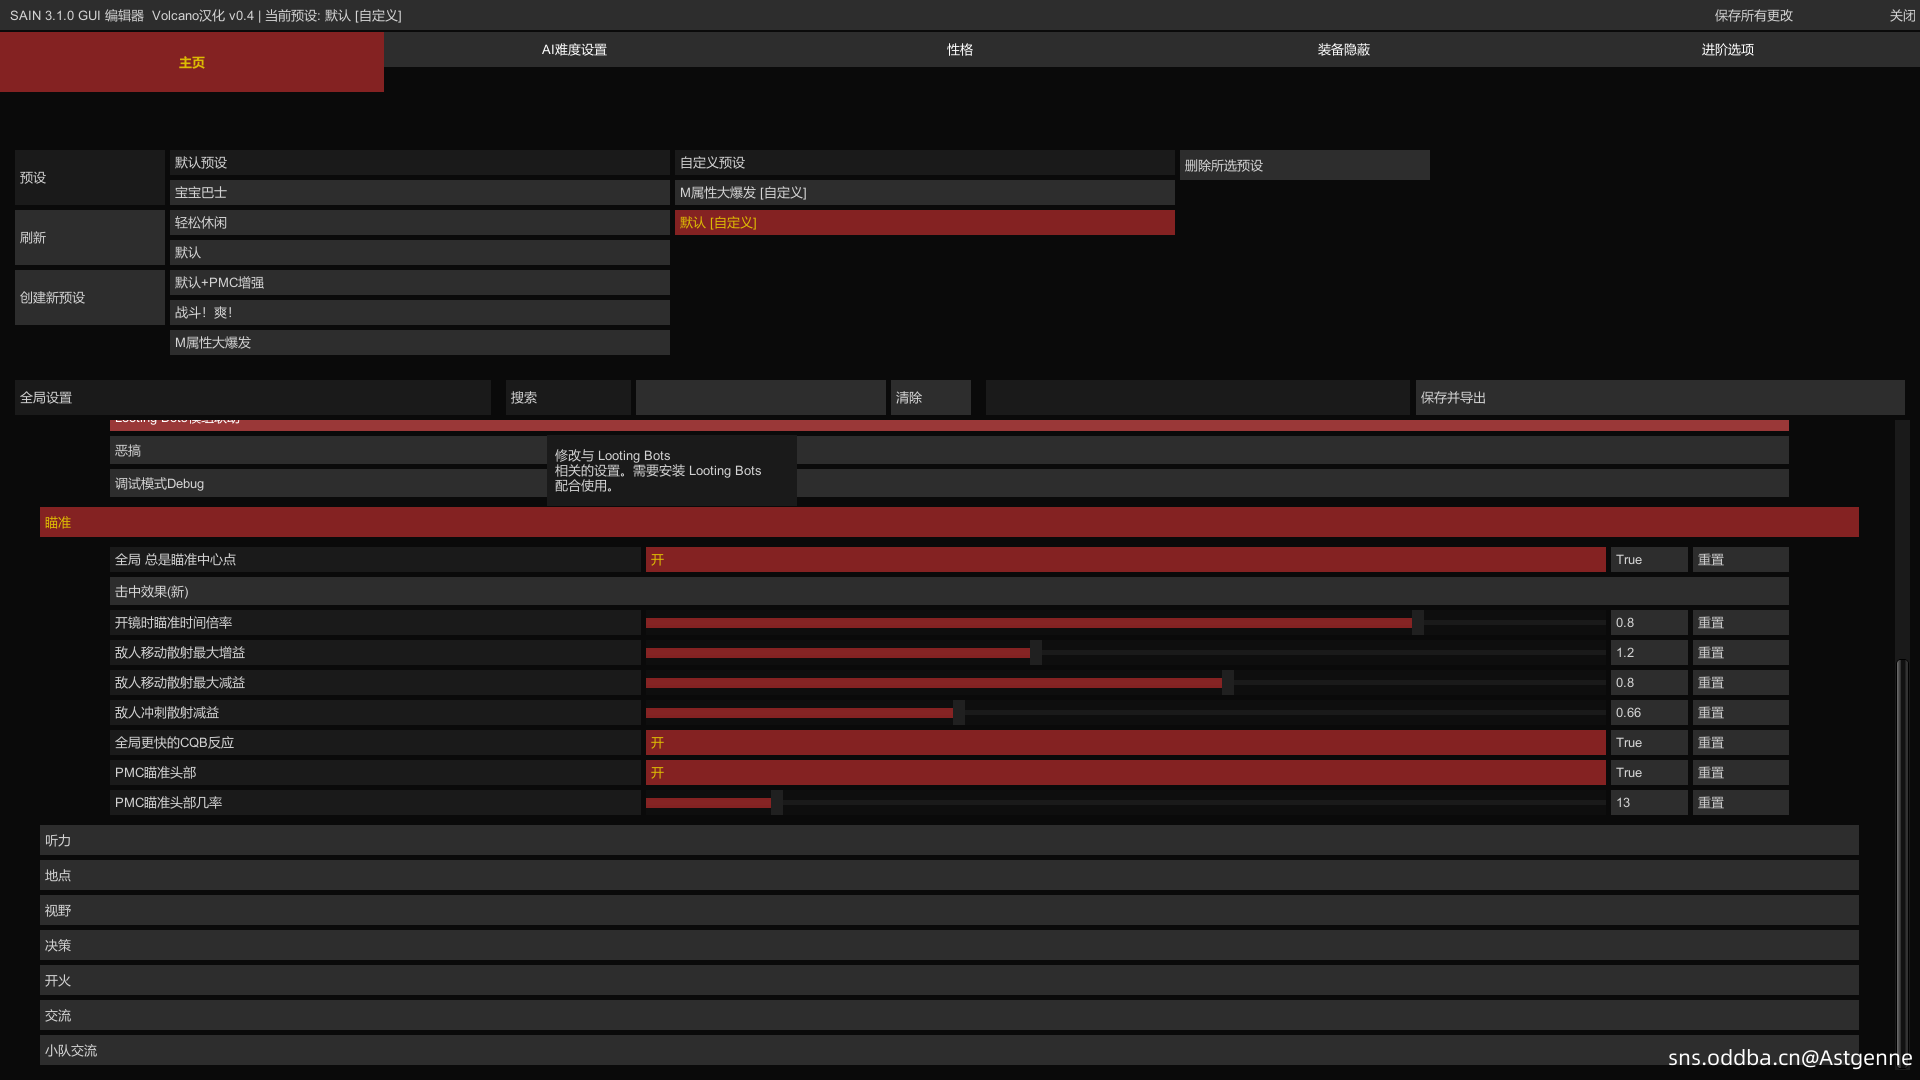Open the 装备隐蔽 tab
The width and height of the screenshot is (1920, 1080).
pos(1343,50)
